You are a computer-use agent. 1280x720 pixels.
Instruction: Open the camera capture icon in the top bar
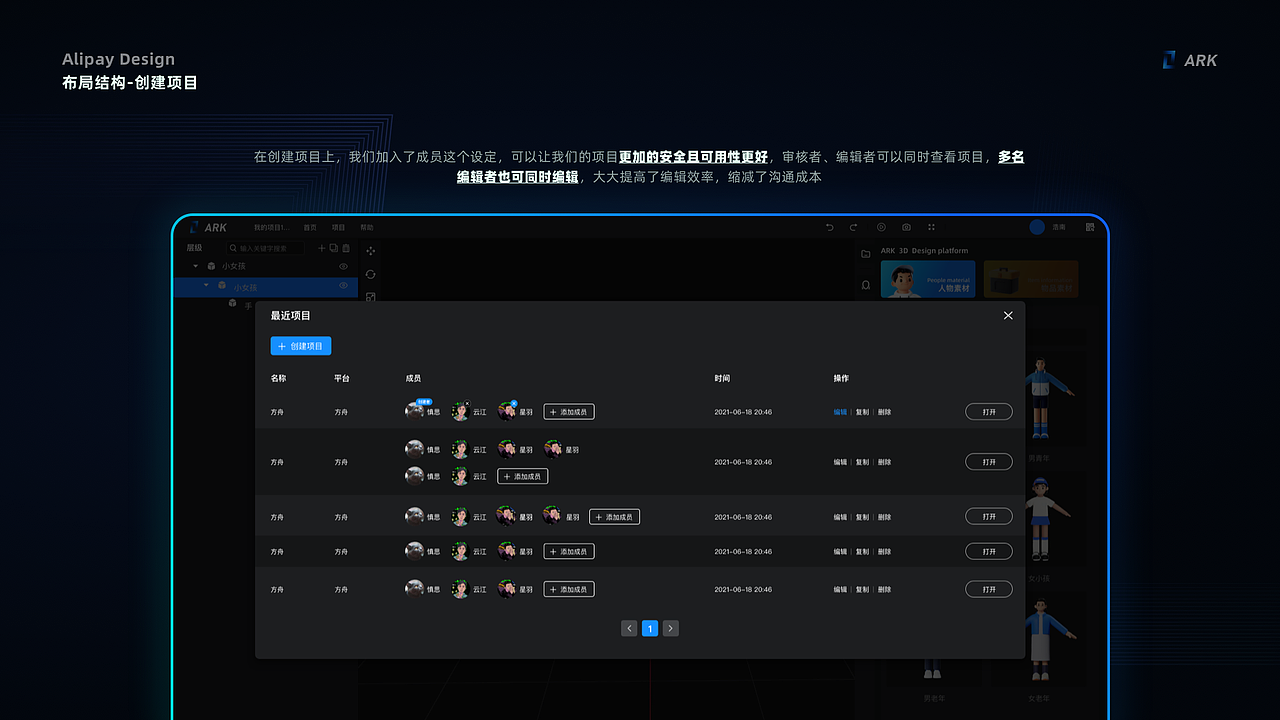(907, 227)
